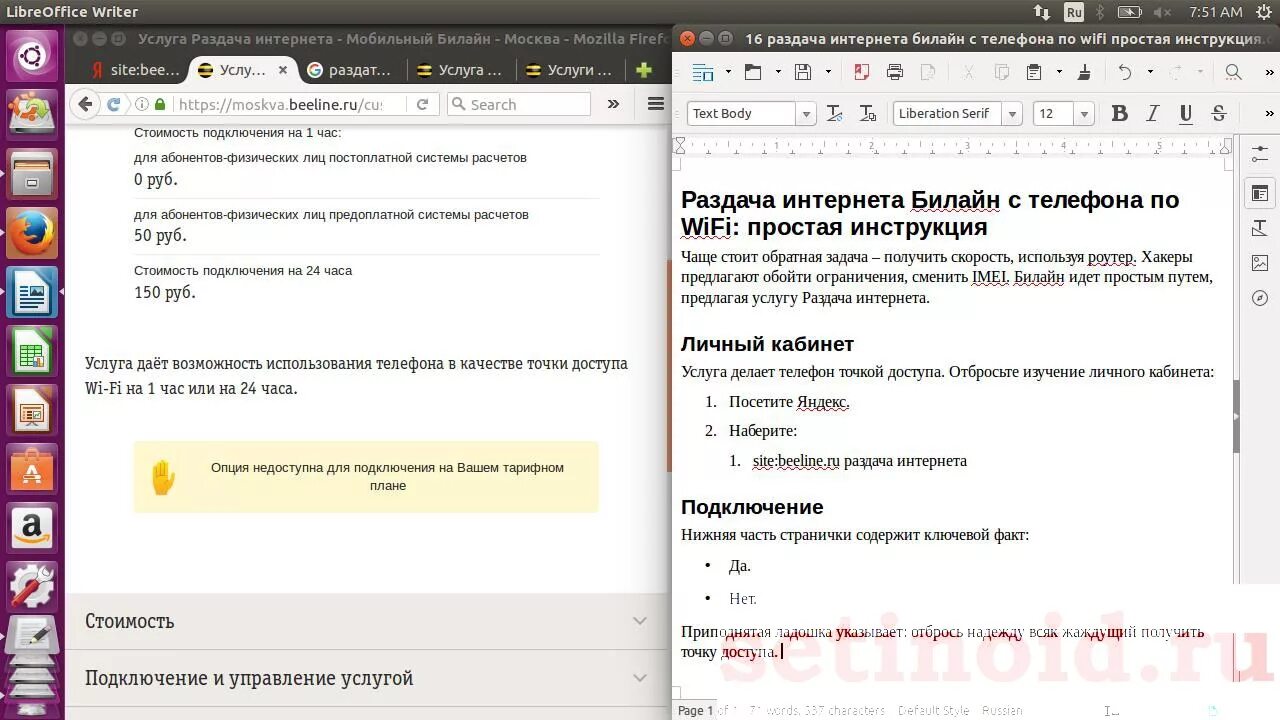Click the Russian language status bar field
This screenshot has width=1280, height=720.
pyautogui.click(x=1002, y=710)
